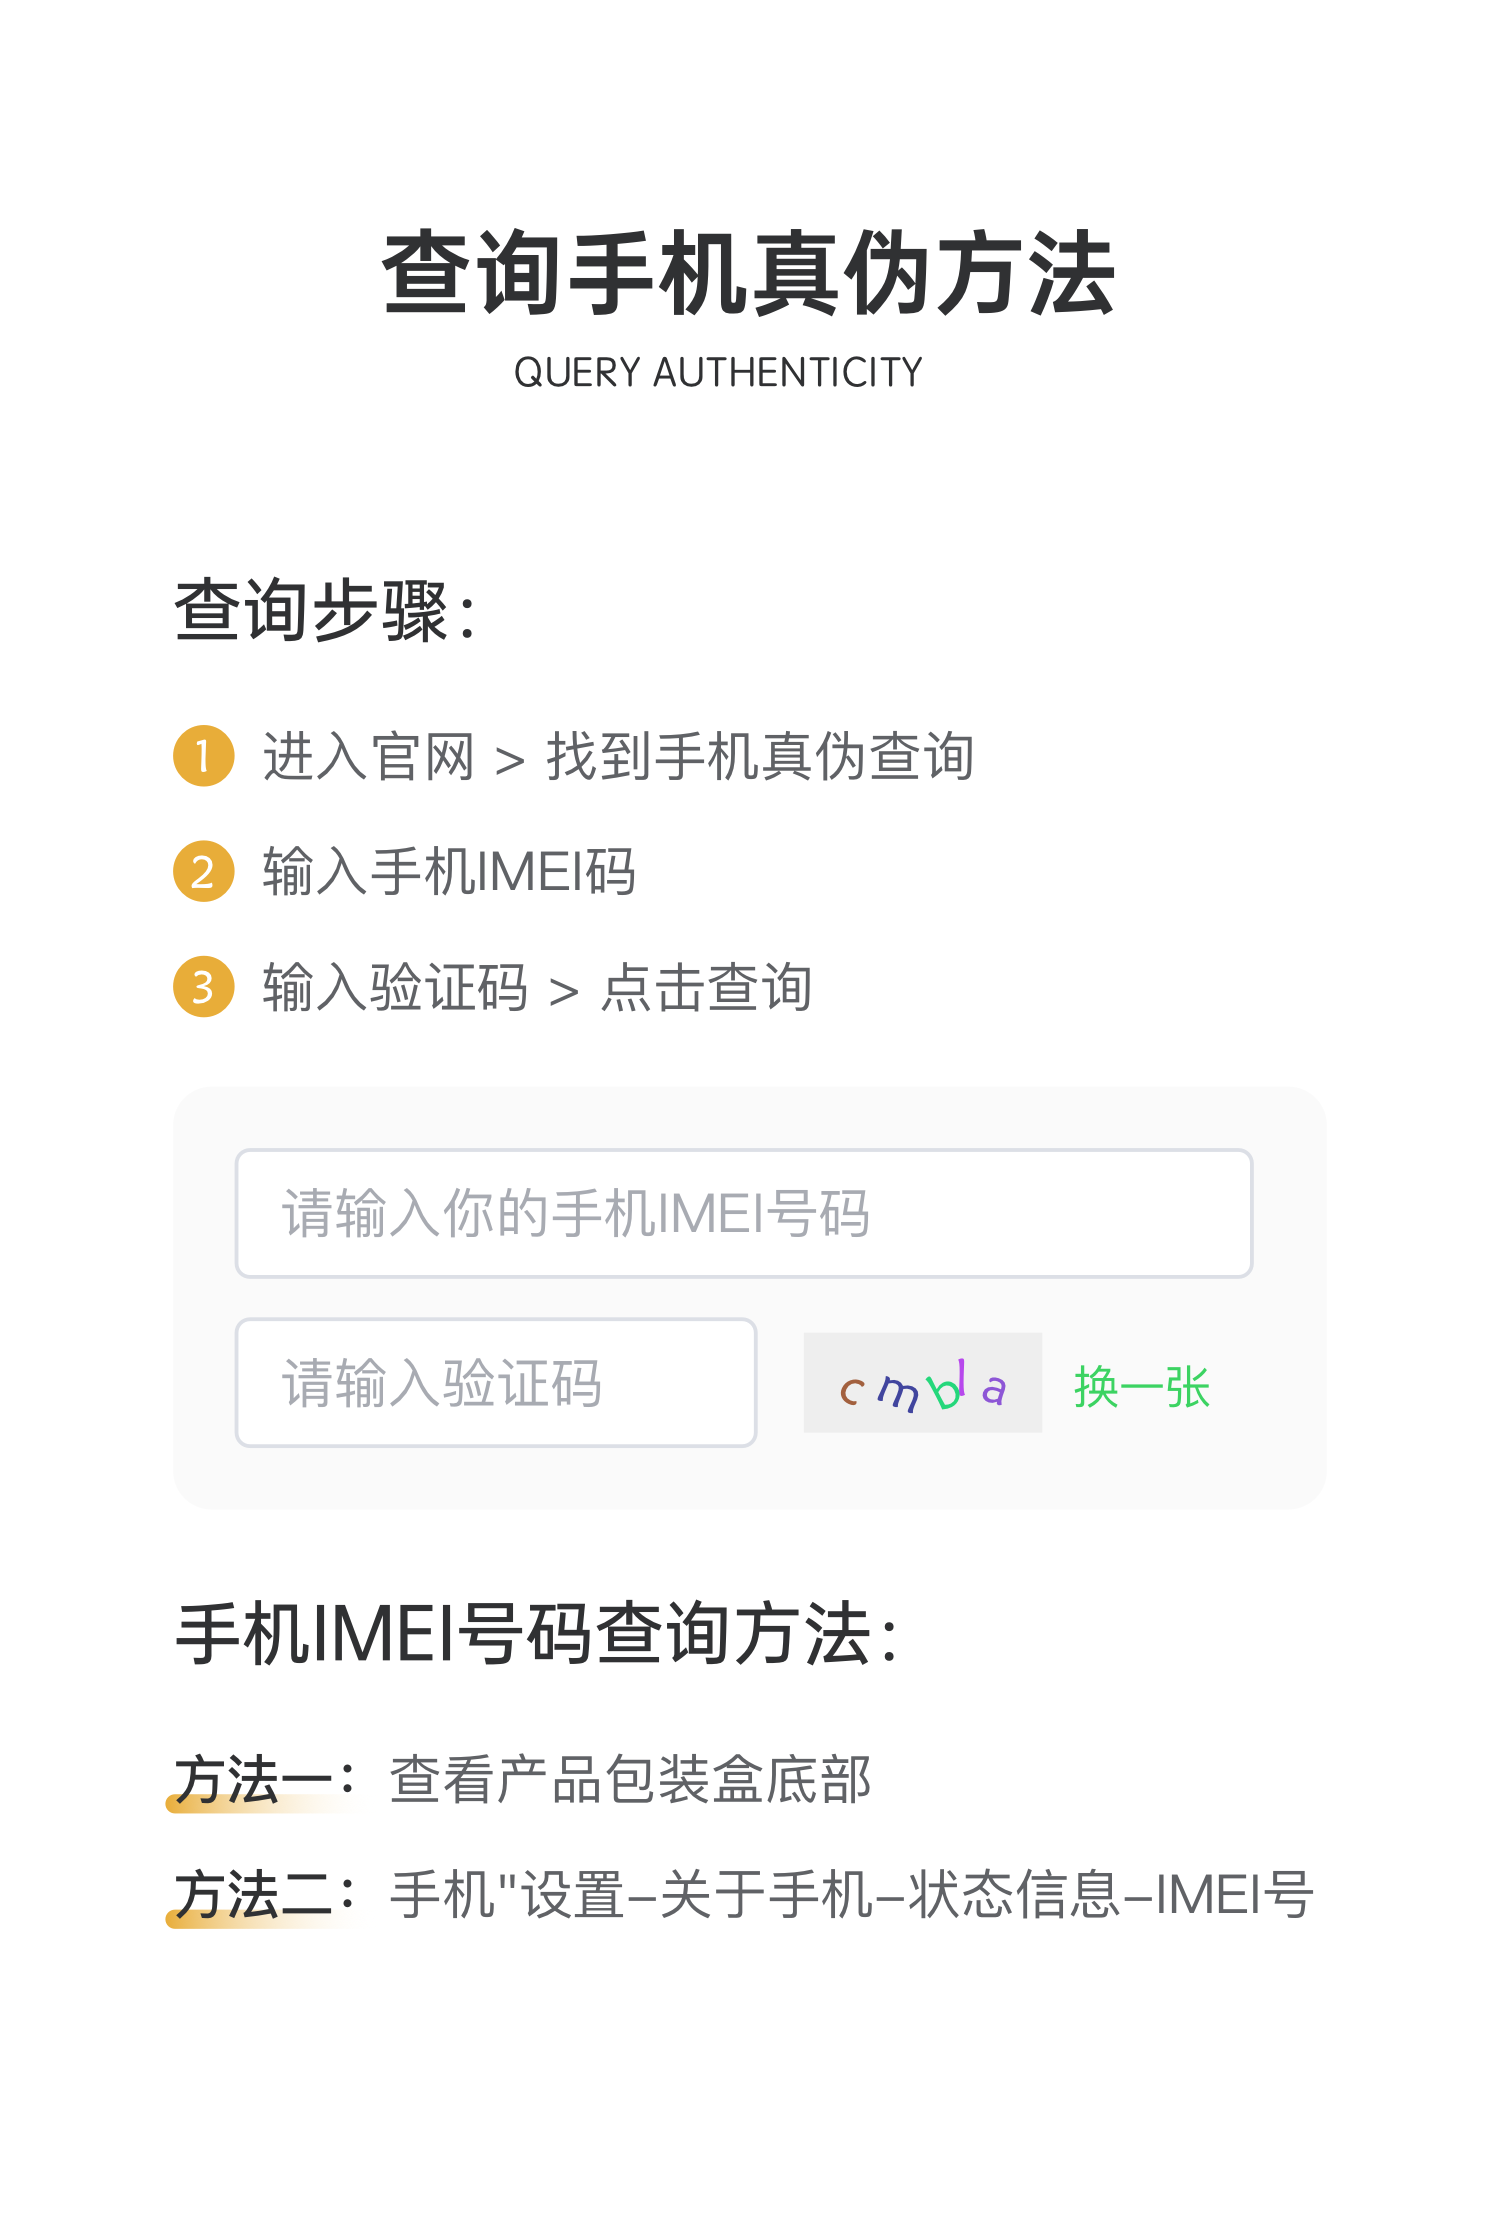Select the highlighted 方法二 label

tap(256, 1896)
